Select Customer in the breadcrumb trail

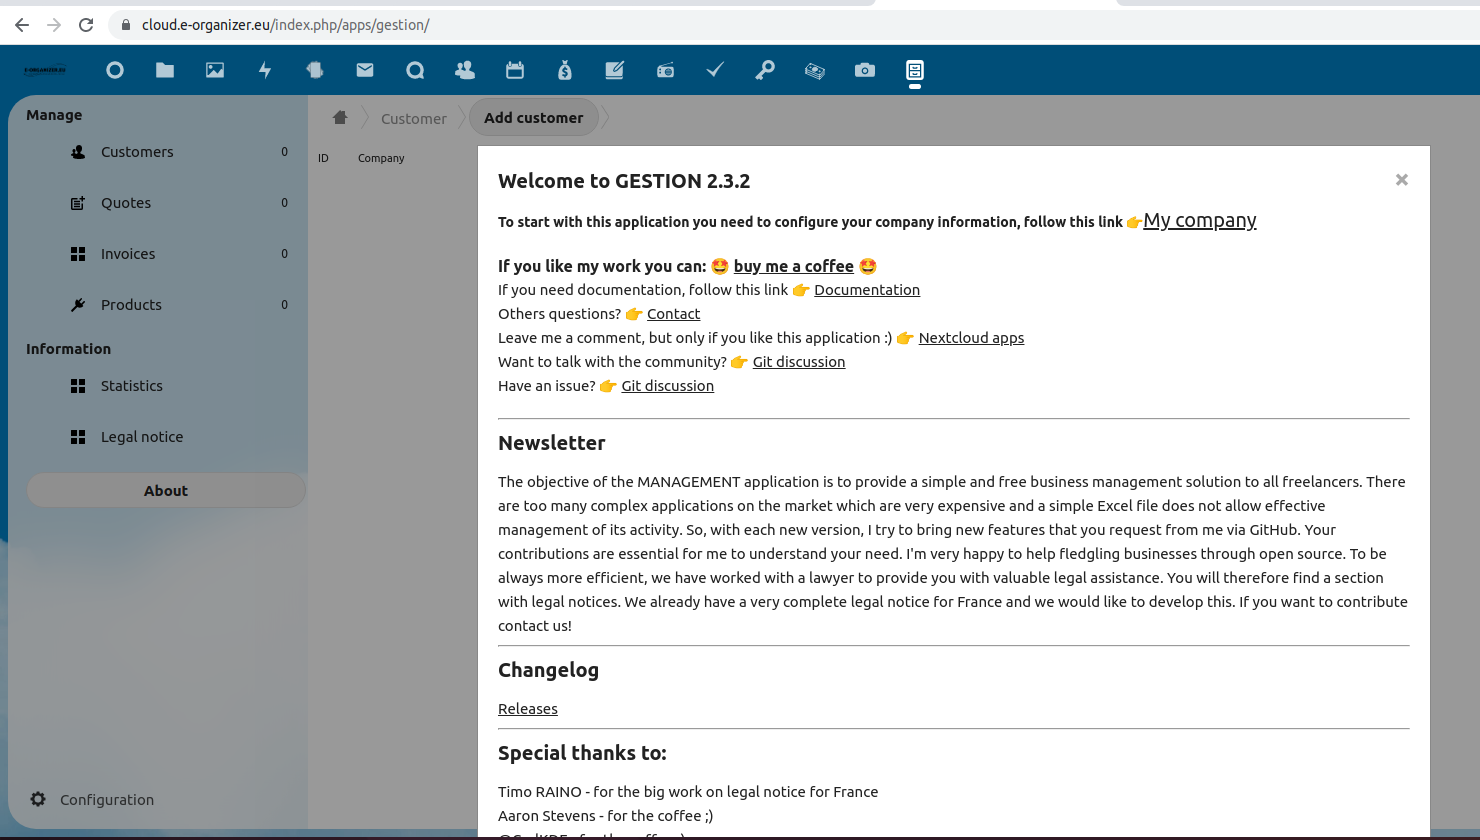[413, 118]
